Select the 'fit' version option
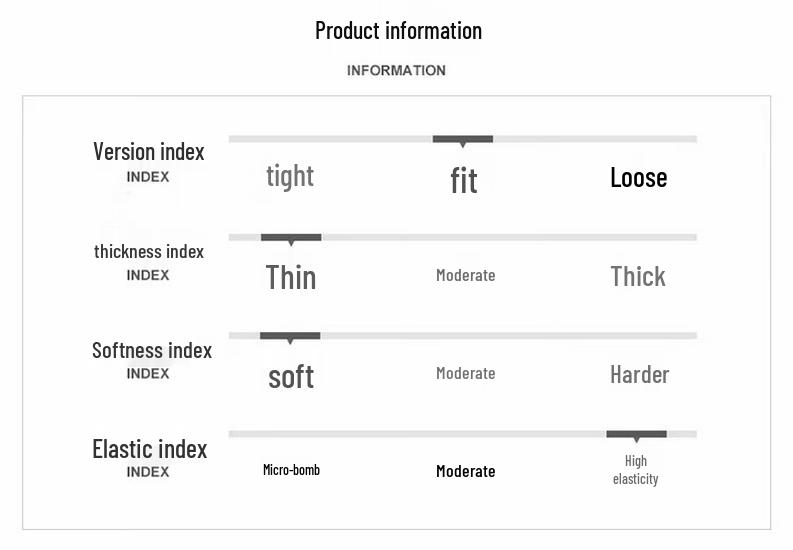The width and height of the screenshot is (793, 550). [x=464, y=181]
